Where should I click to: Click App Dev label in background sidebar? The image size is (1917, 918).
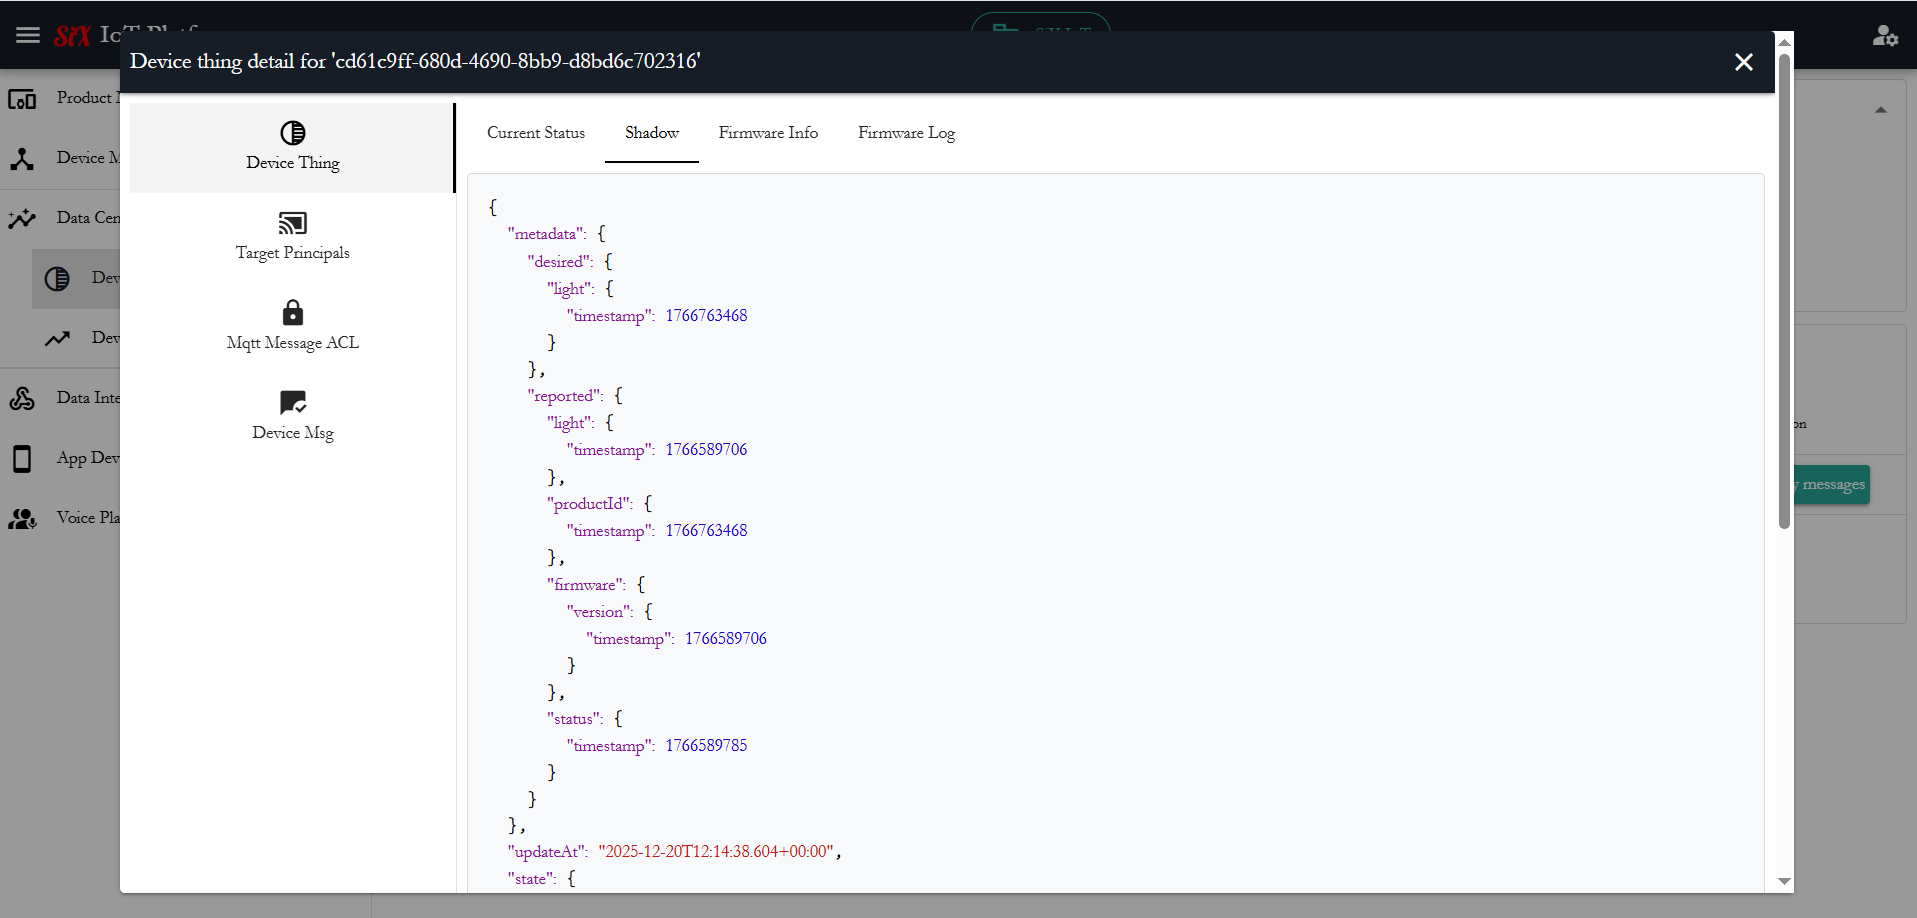pyautogui.click(x=88, y=457)
